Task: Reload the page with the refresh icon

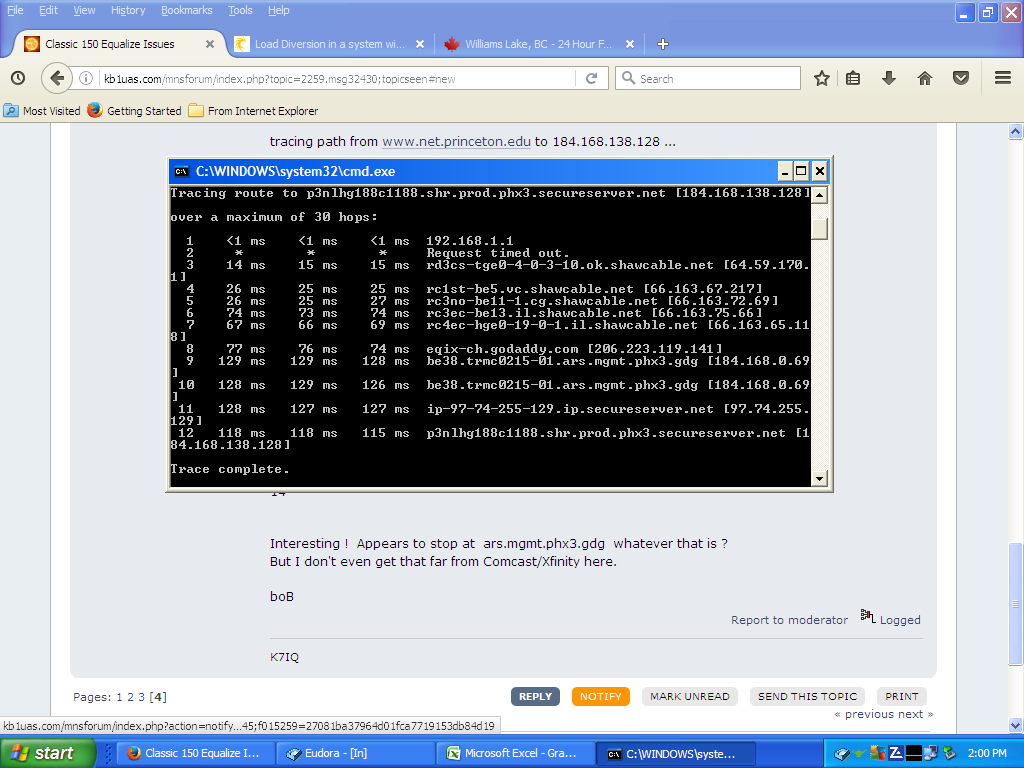Action: [591, 78]
